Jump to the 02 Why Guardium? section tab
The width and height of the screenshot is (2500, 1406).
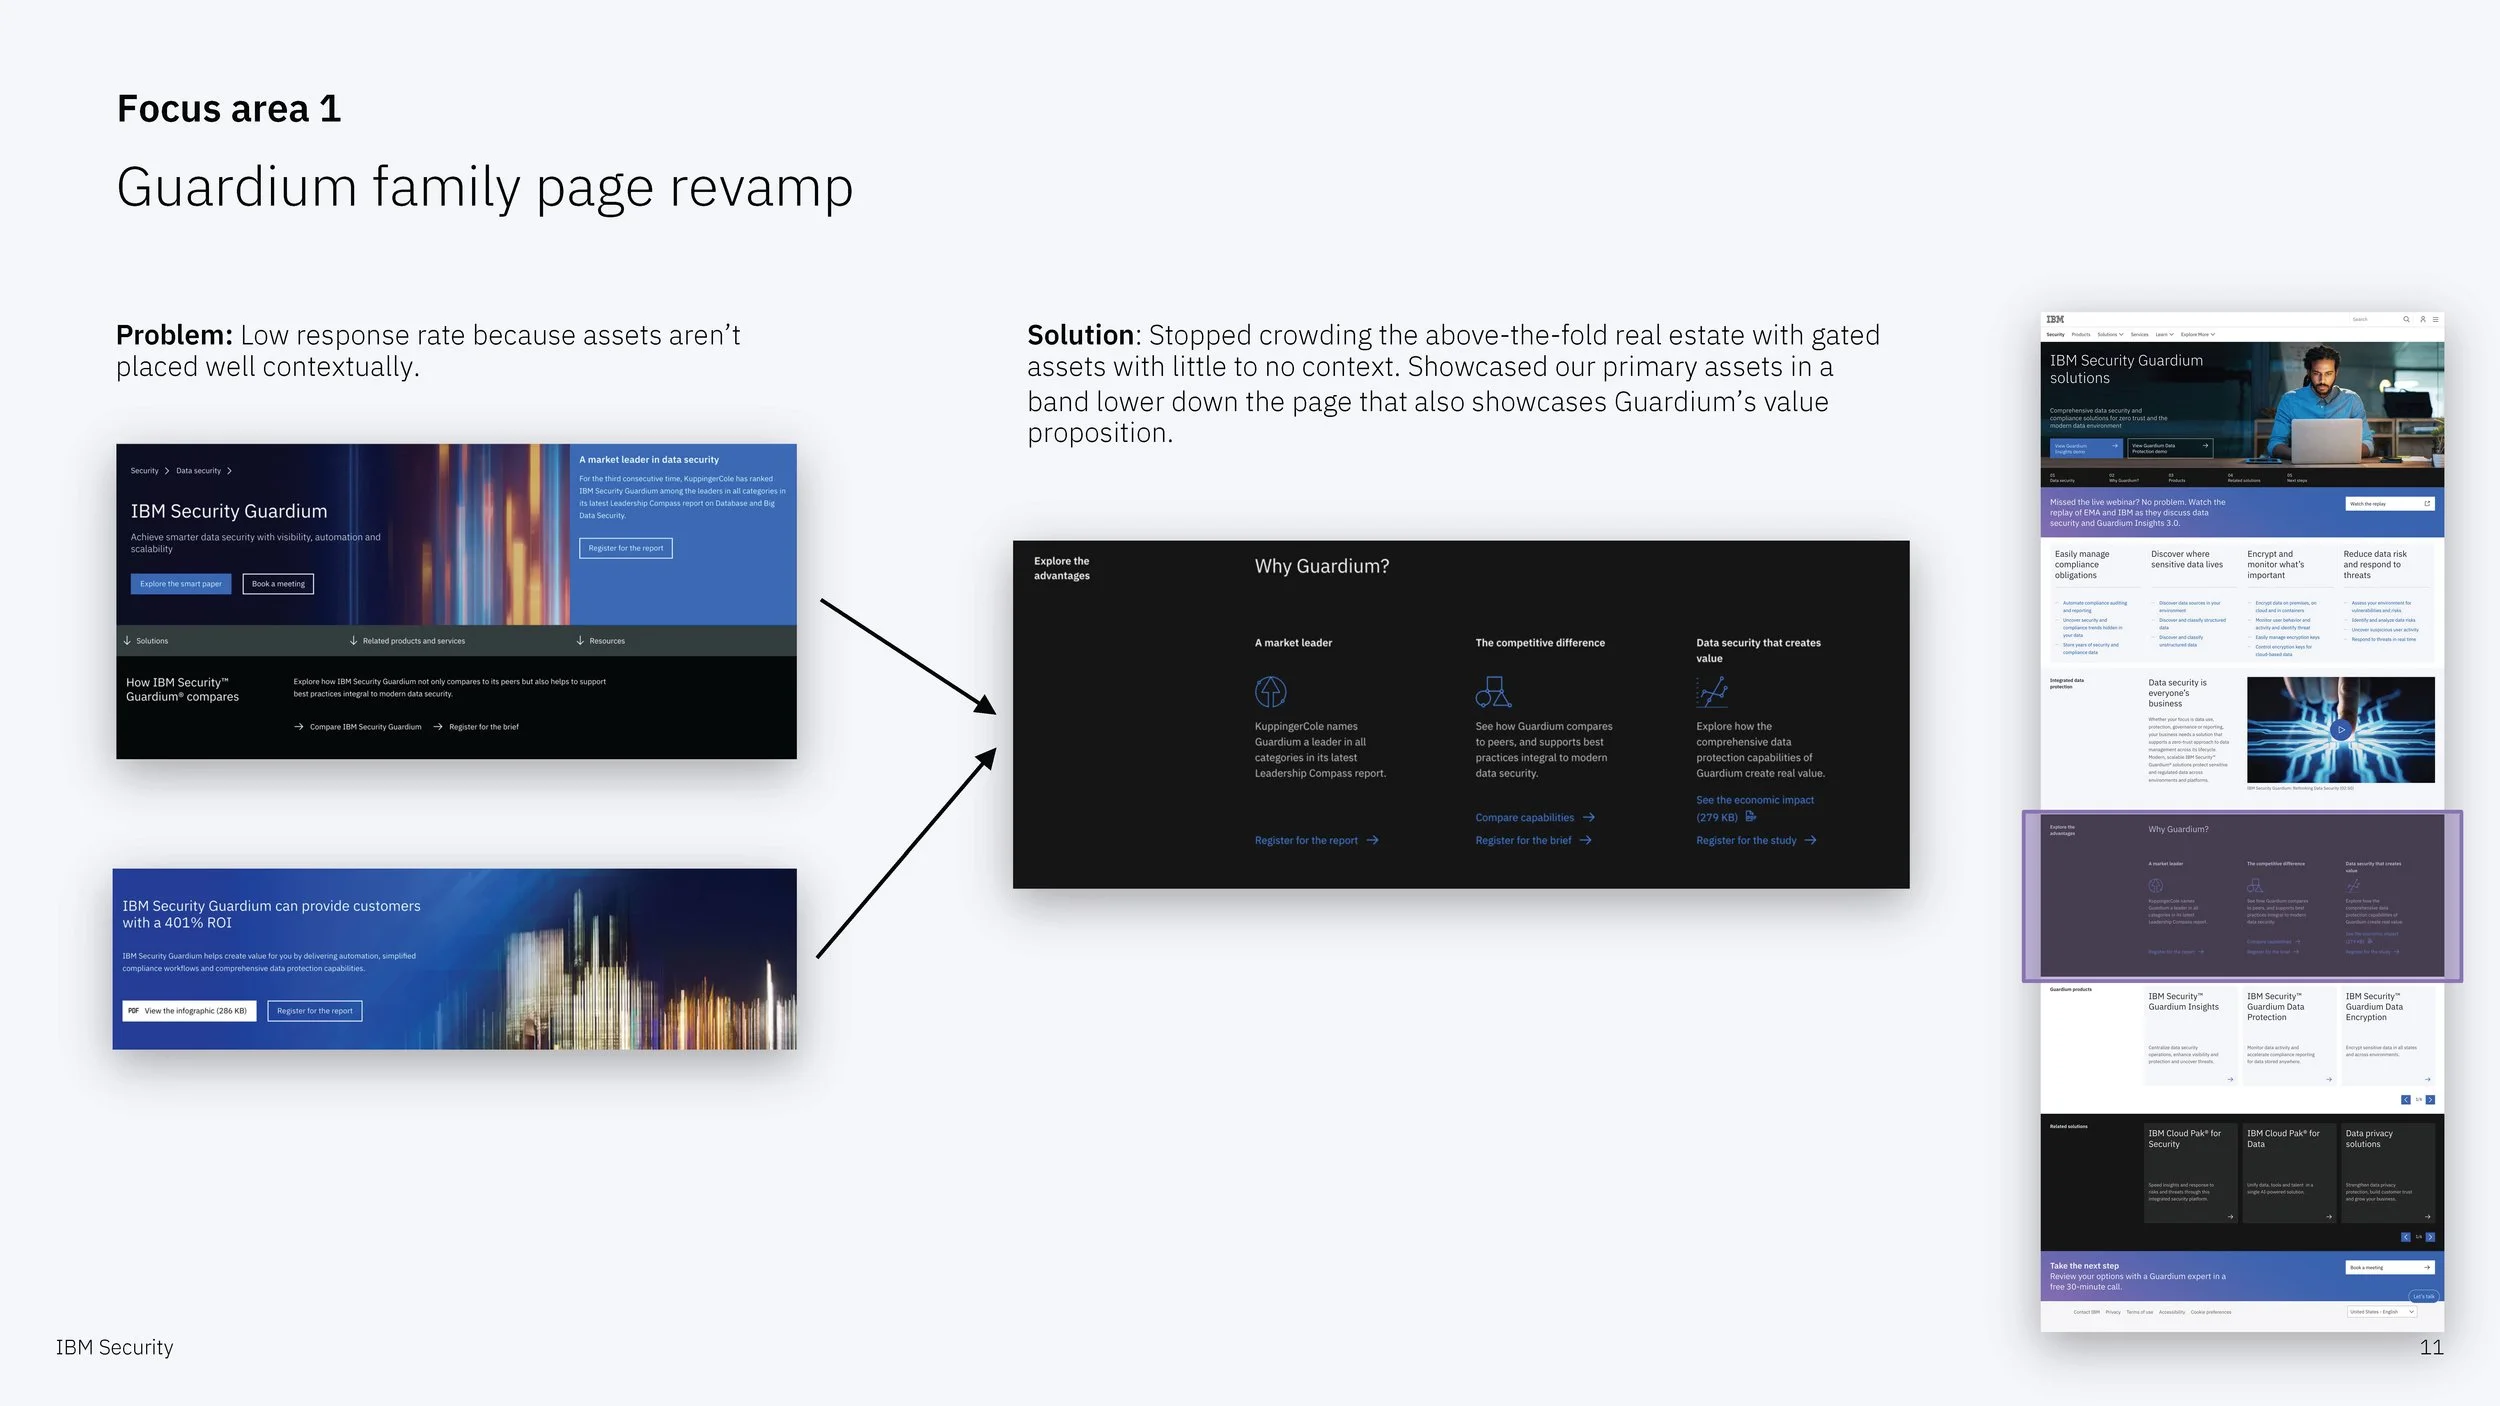coord(2124,478)
